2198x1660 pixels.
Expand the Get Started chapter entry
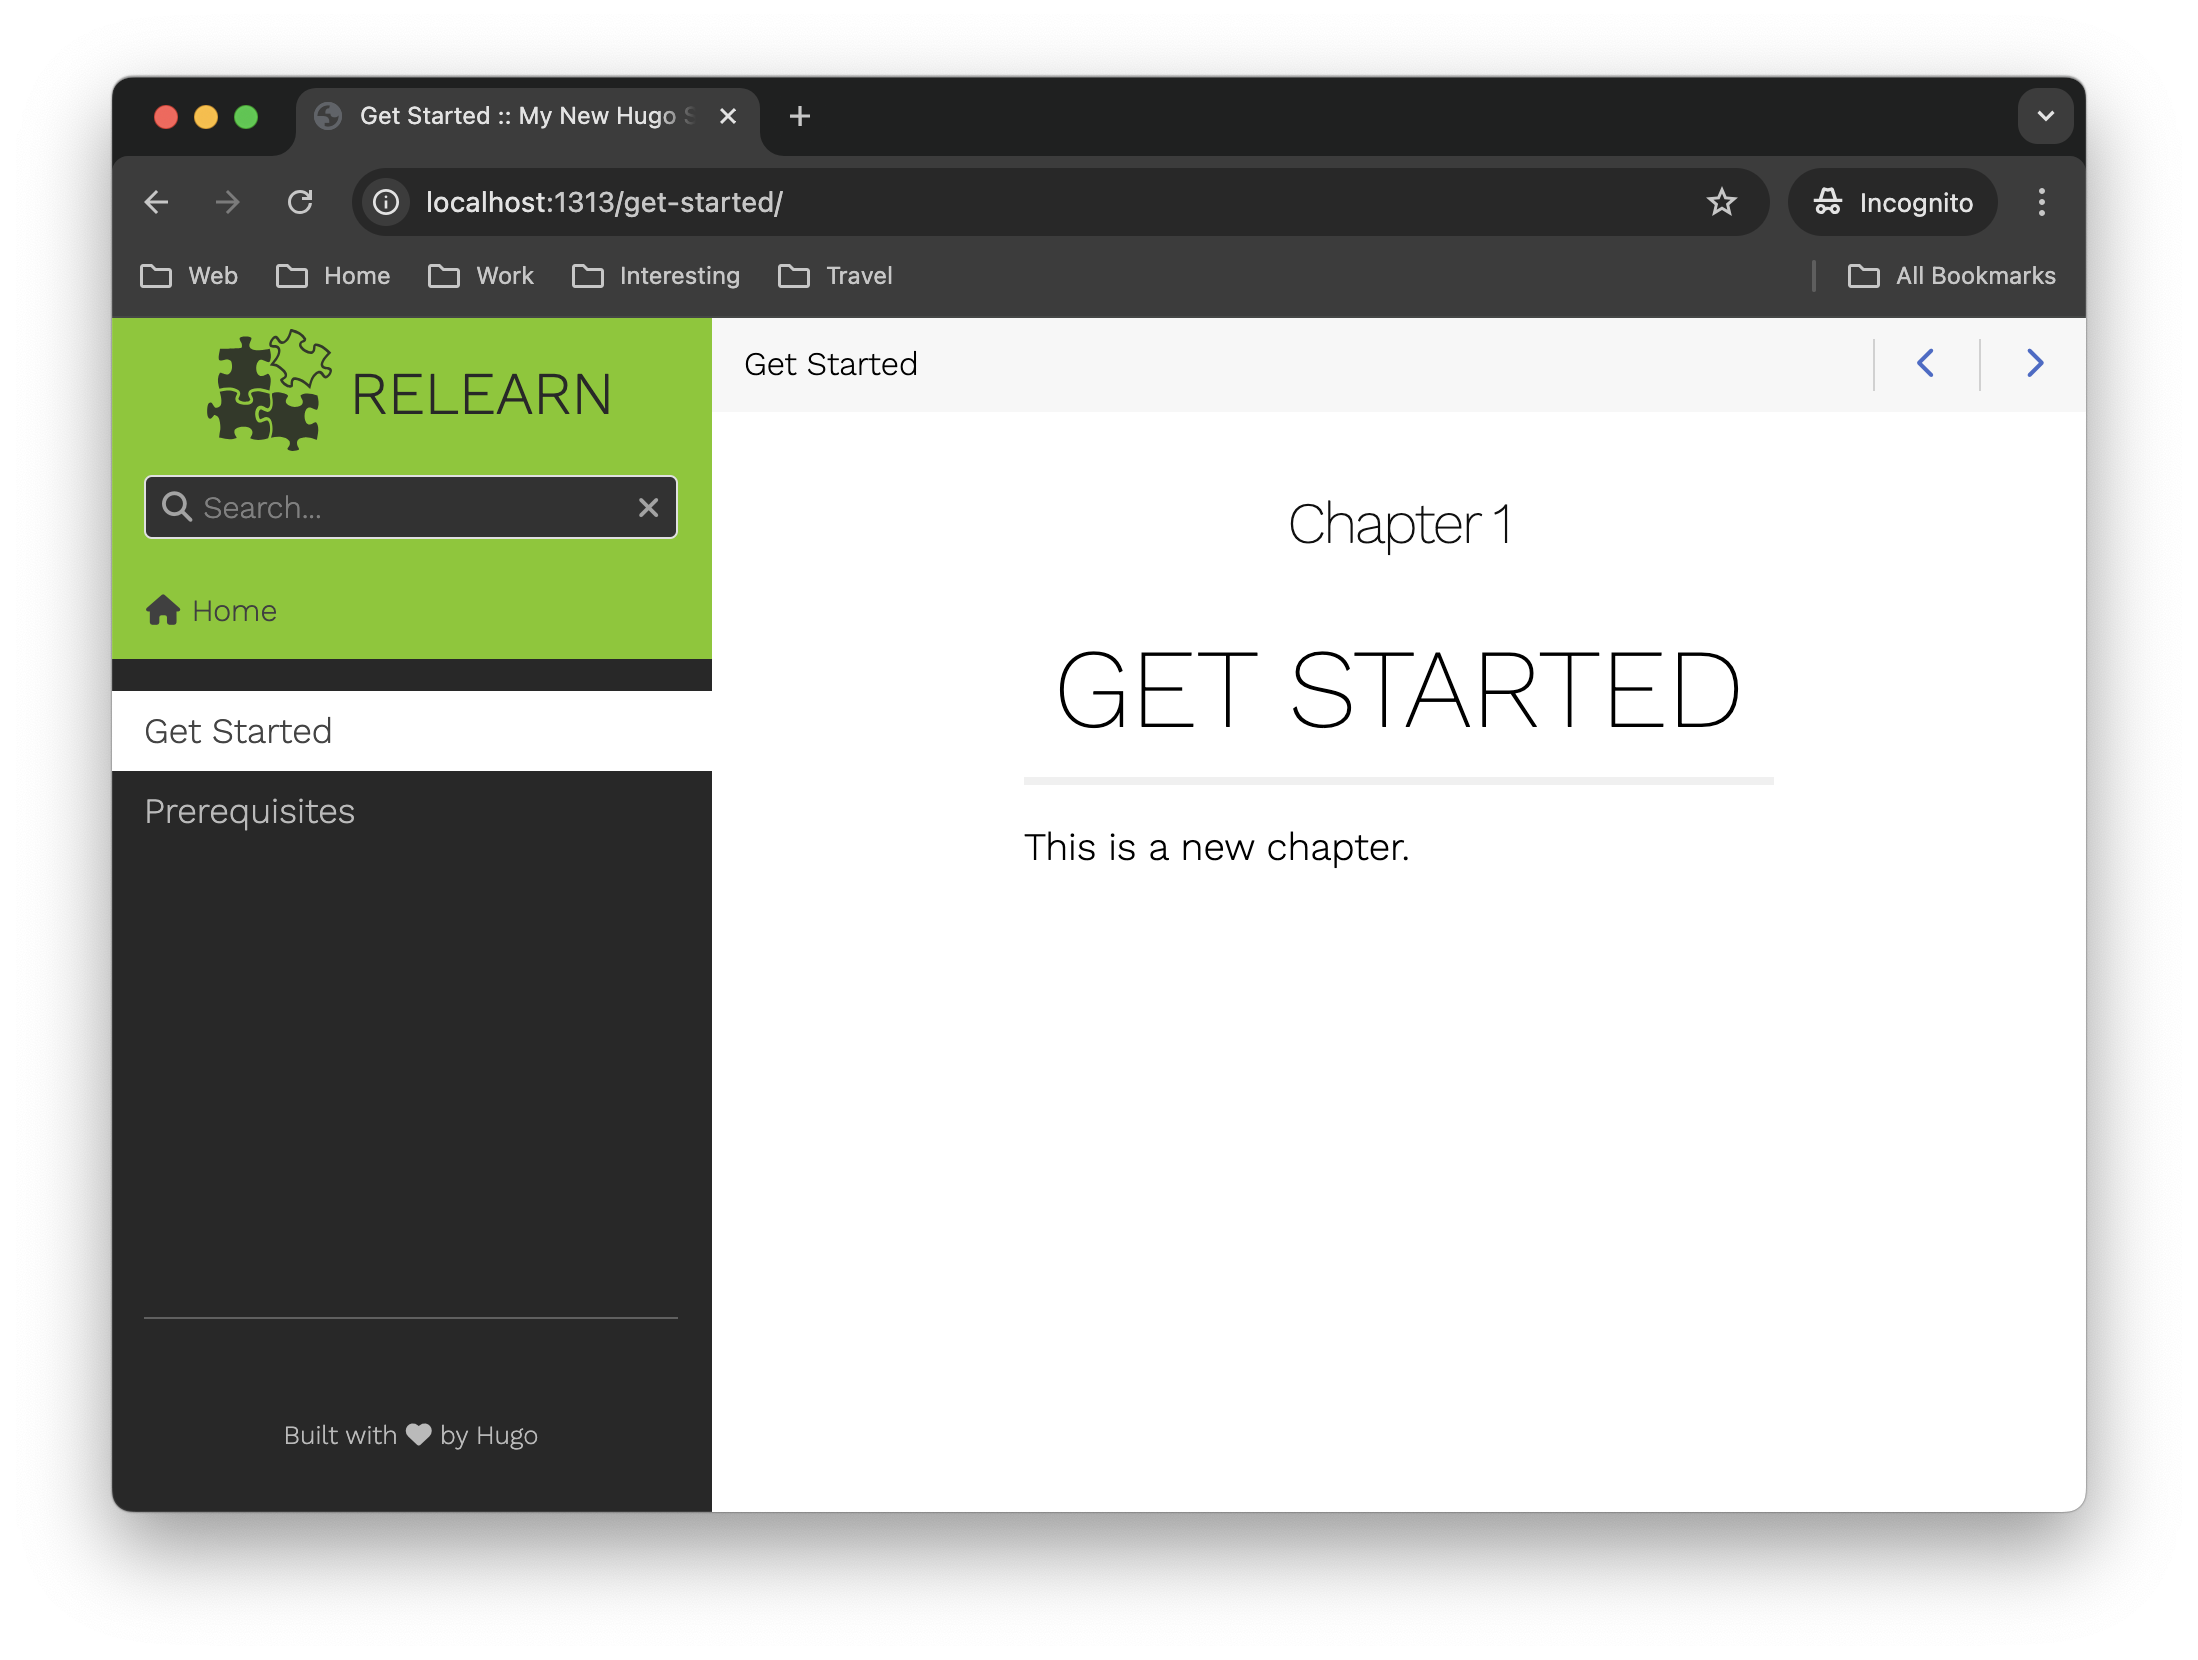coord(237,731)
